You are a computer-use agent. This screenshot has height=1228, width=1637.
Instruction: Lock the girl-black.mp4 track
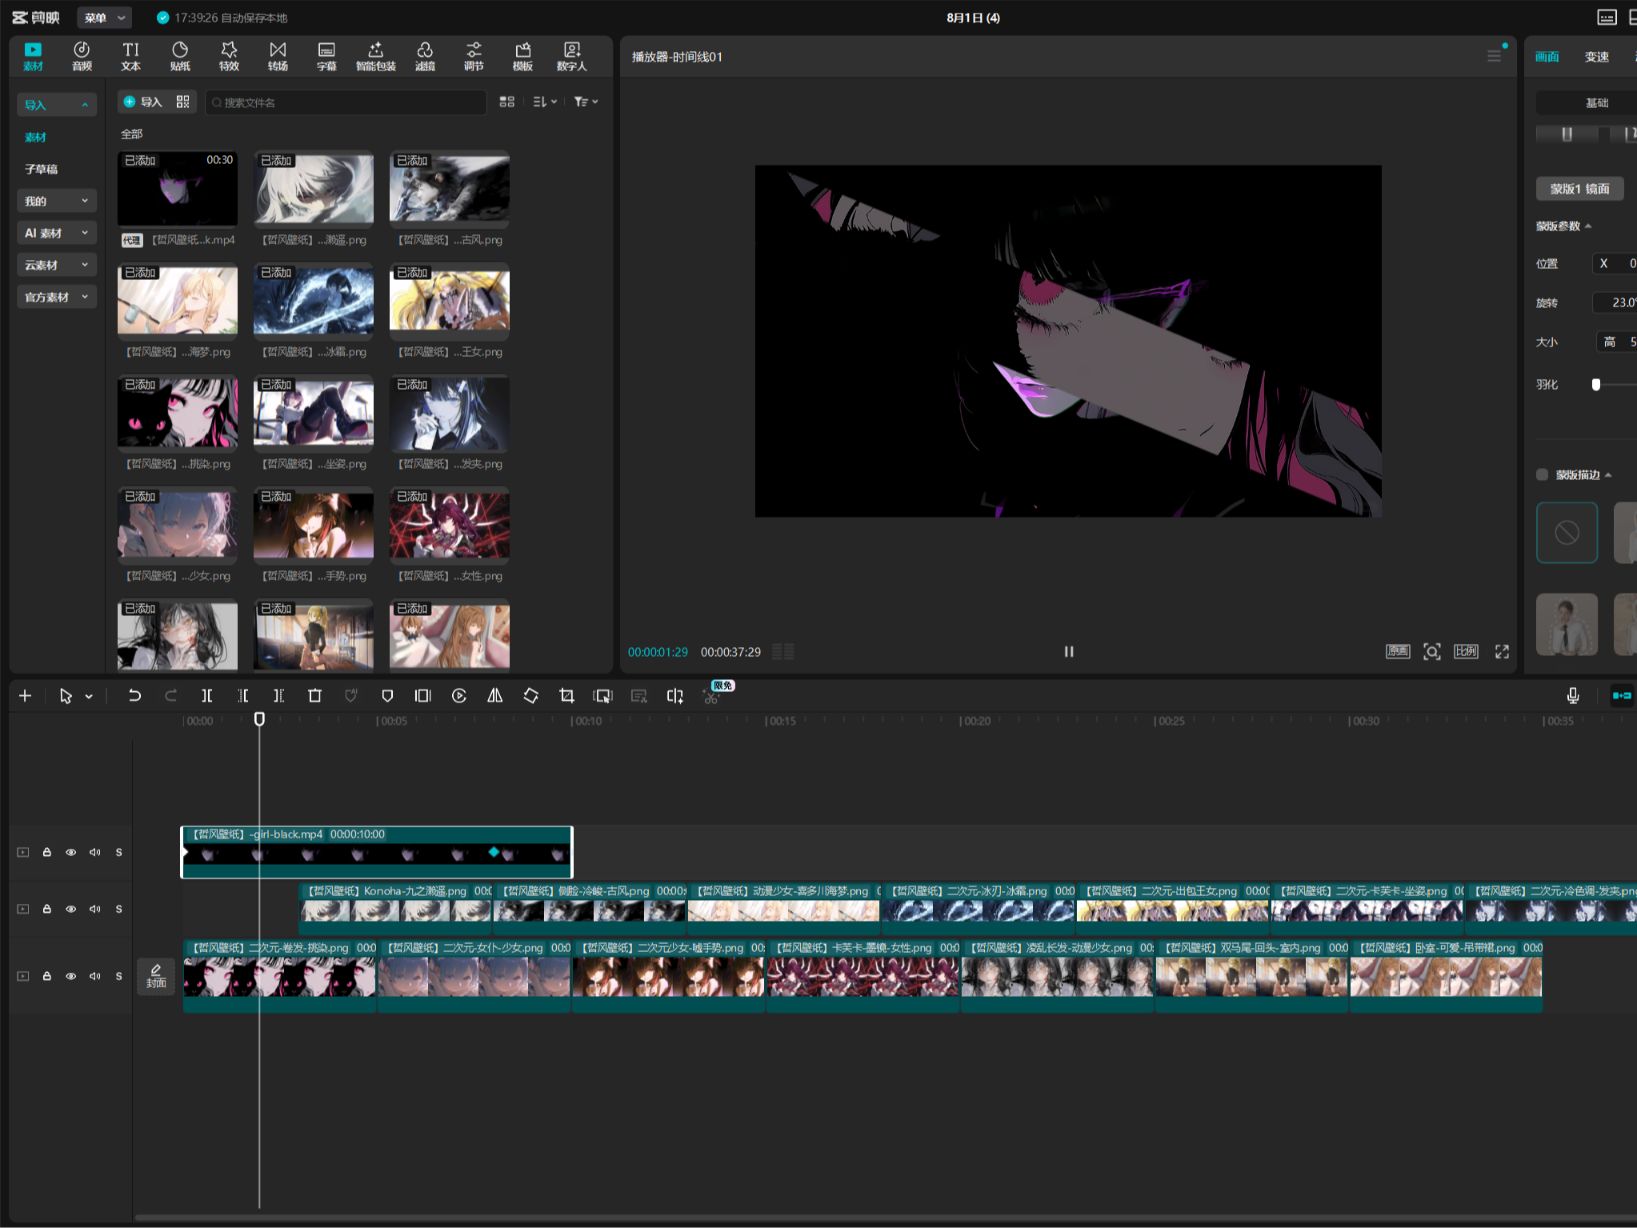click(x=47, y=853)
